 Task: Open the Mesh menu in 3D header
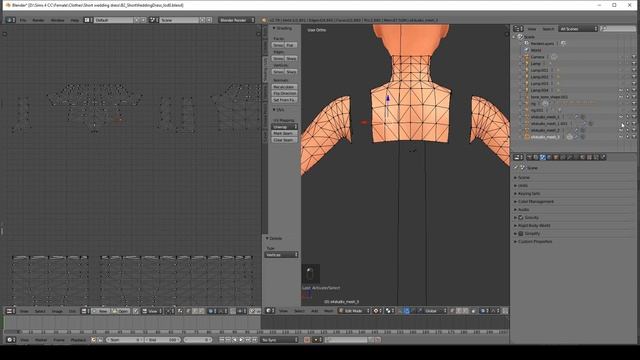click(329, 311)
